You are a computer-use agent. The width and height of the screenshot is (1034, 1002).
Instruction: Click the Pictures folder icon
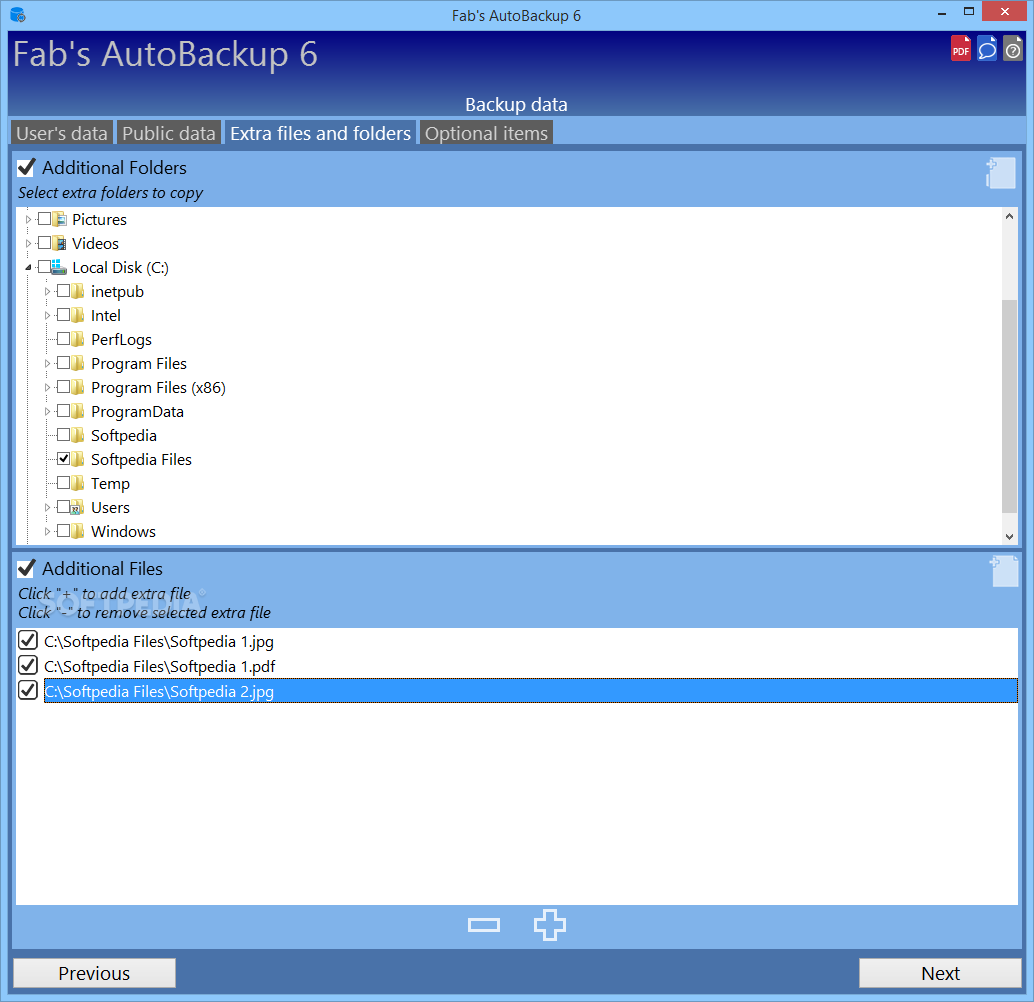(x=59, y=219)
